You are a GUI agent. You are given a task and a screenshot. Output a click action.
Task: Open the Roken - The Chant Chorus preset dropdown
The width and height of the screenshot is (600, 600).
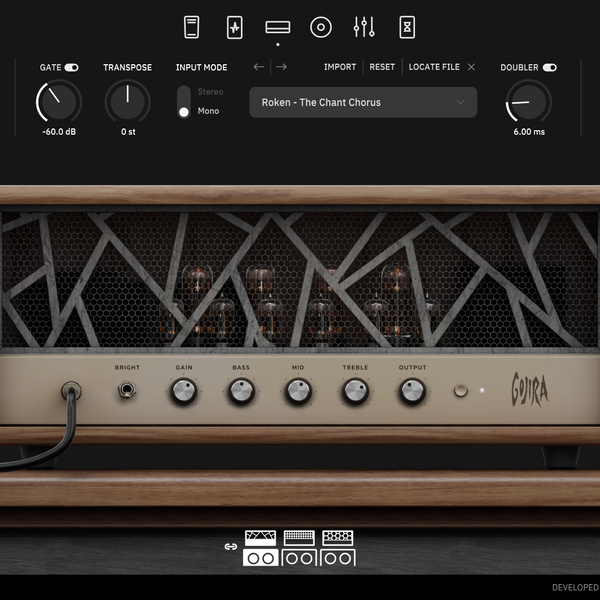tap(363, 102)
